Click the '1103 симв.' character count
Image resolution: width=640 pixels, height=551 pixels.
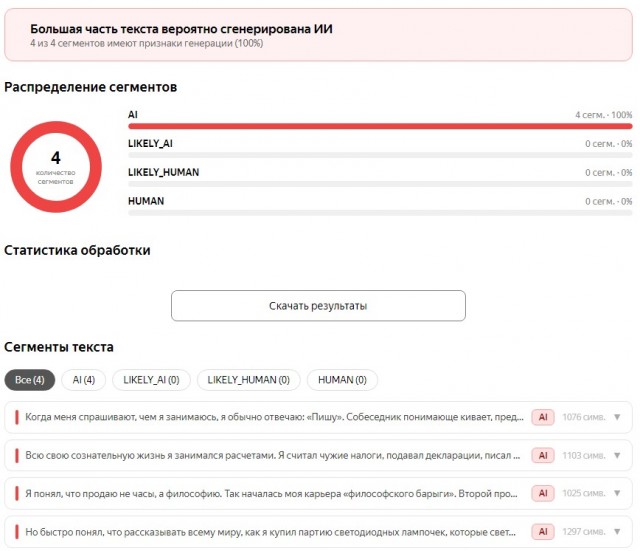point(584,455)
